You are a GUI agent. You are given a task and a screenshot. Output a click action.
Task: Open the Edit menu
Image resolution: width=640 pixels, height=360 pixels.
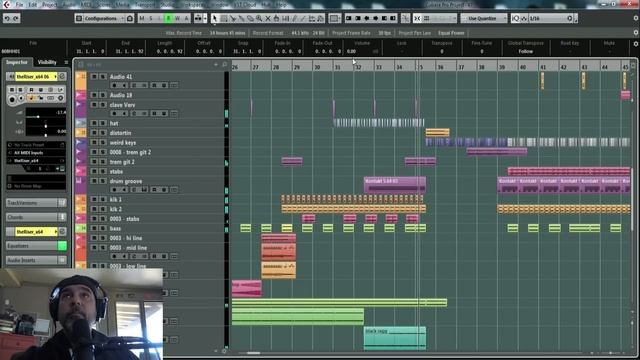33,5
